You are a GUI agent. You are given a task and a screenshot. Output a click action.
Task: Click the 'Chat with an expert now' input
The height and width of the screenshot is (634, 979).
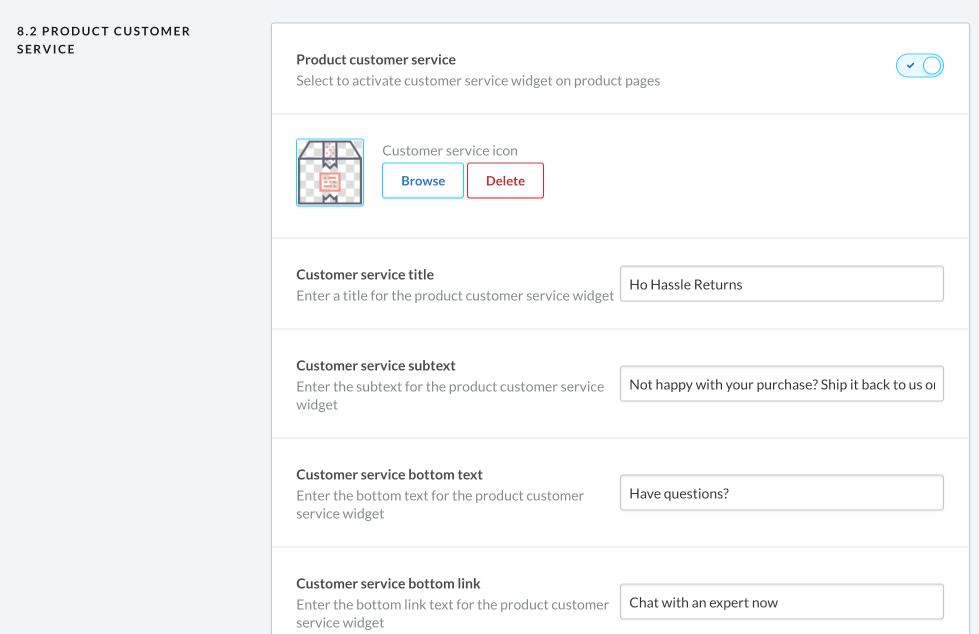[x=781, y=602]
